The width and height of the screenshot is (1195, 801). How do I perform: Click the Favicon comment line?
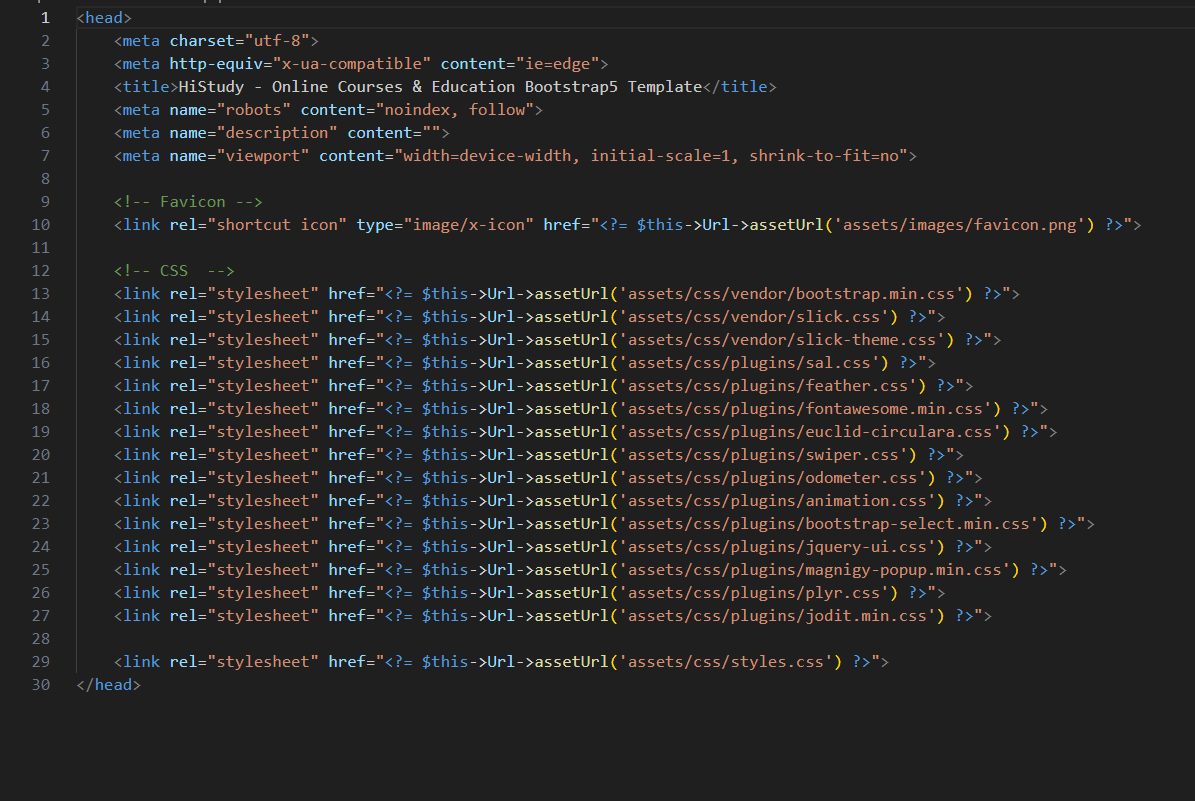(188, 201)
